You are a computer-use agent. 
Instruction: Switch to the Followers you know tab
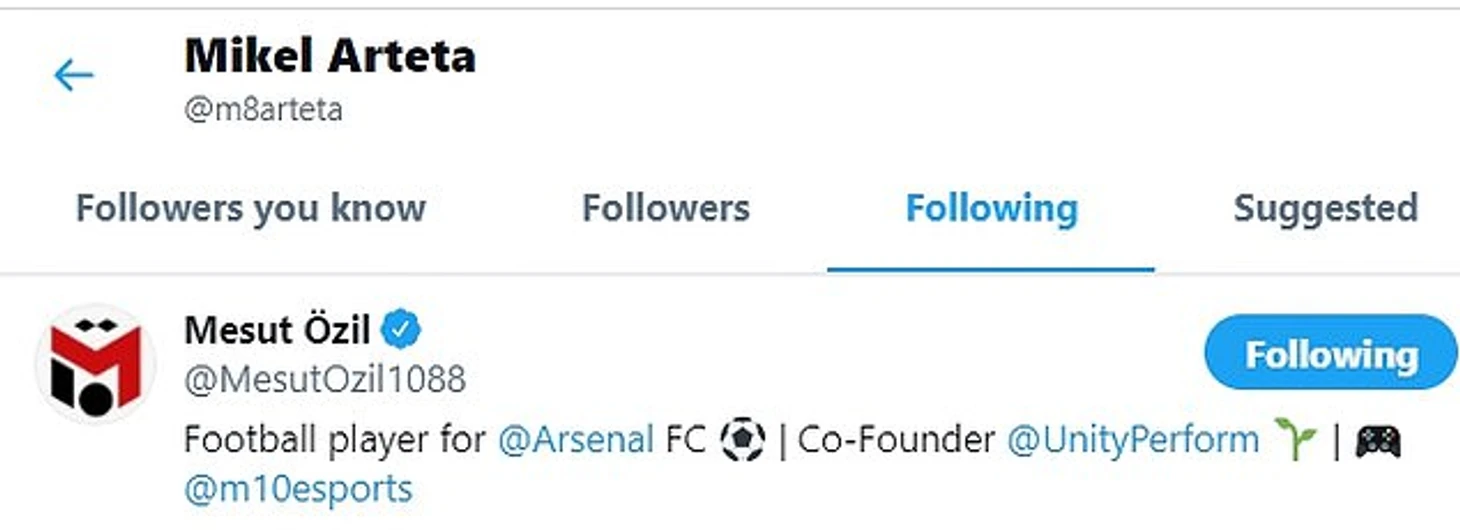[x=251, y=208]
